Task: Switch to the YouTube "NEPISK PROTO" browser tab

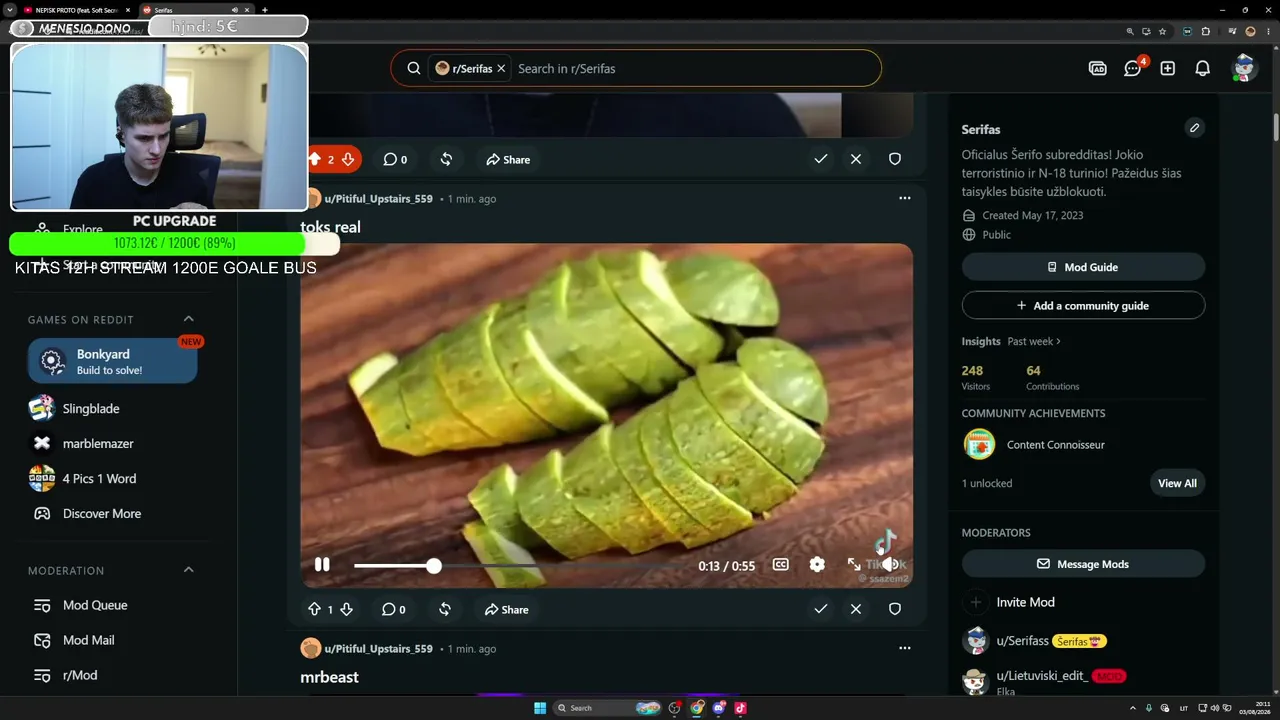Action: (x=76, y=10)
